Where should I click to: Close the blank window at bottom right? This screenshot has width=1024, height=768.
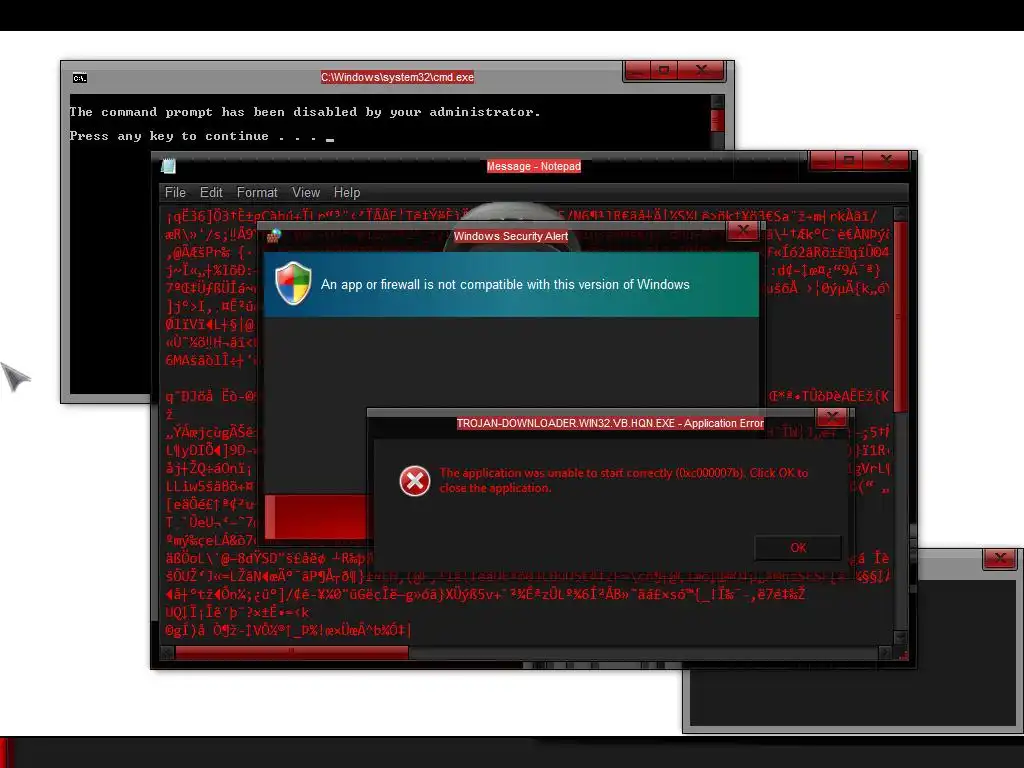tap(1000, 558)
